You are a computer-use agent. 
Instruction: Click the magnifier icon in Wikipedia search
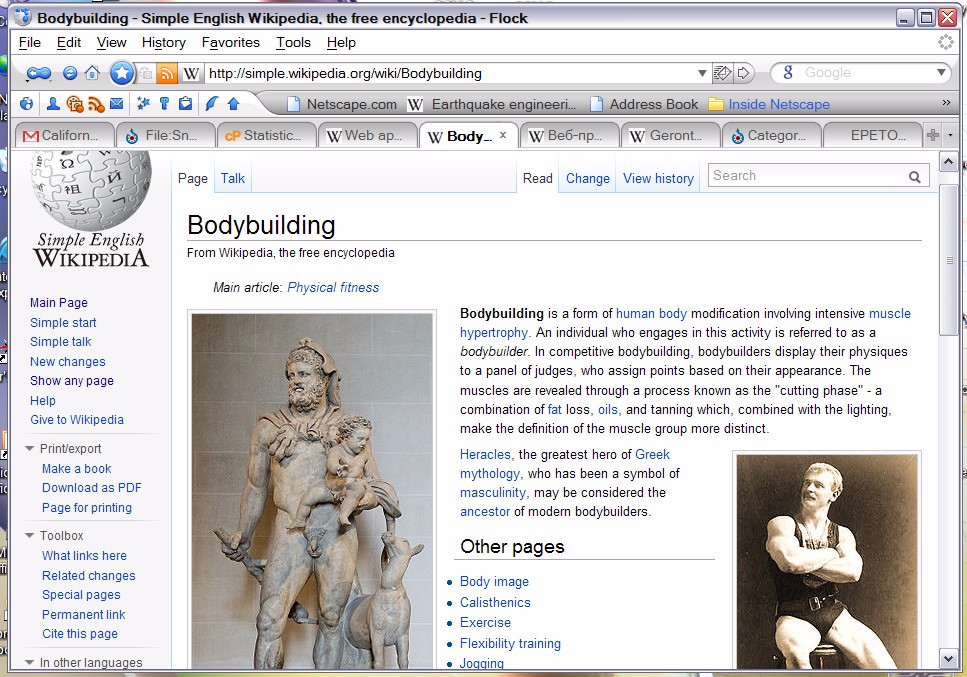915,177
